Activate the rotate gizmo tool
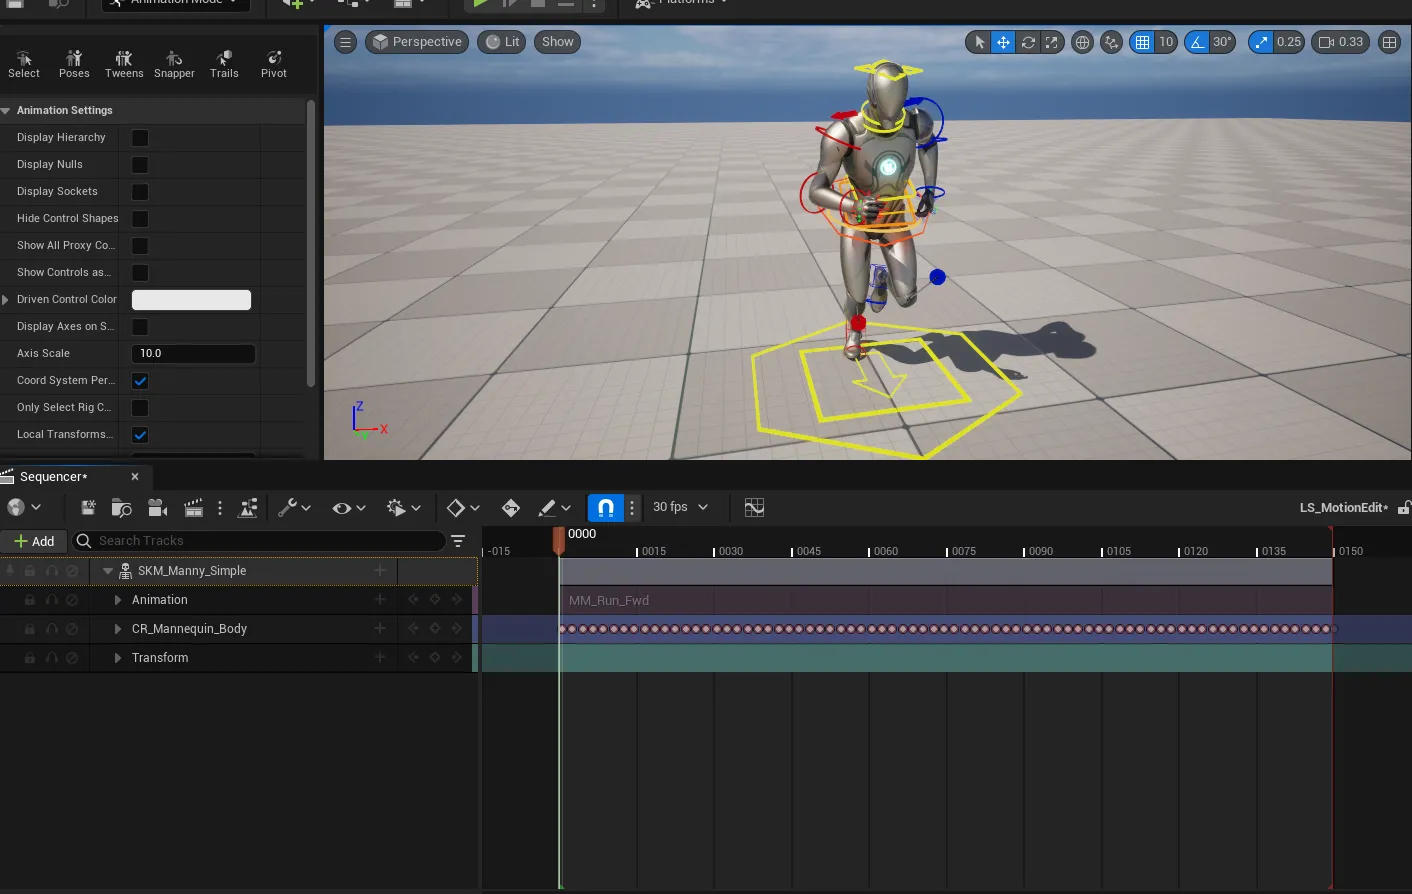The image size is (1412, 894). click(1027, 42)
